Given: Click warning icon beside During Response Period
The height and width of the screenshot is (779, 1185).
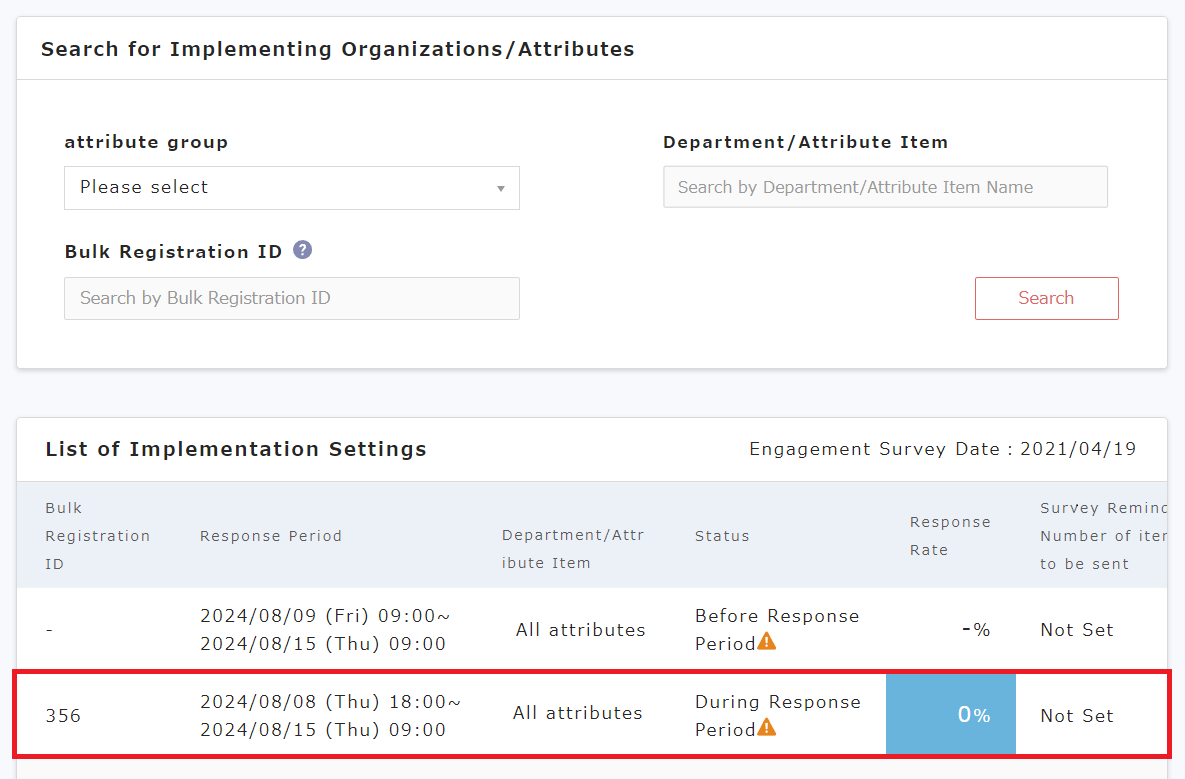Looking at the screenshot, I should tap(767, 728).
